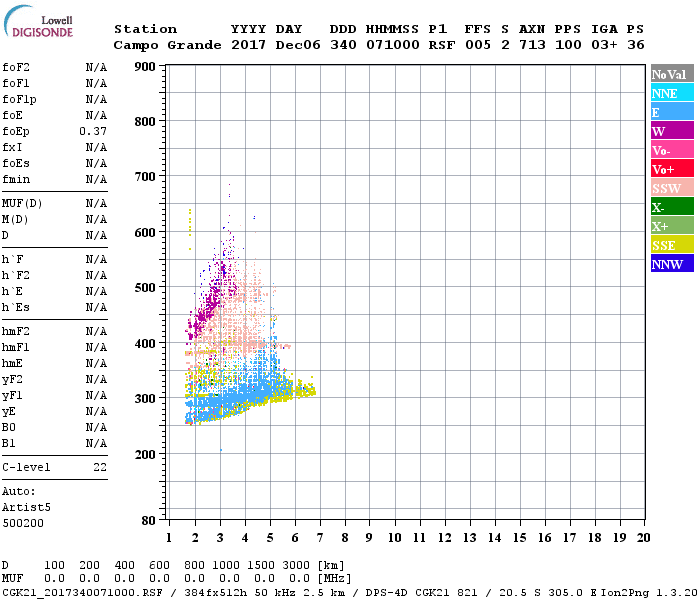
Task: Click the 300 km height axis label
Action: click(x=145, y=398)
